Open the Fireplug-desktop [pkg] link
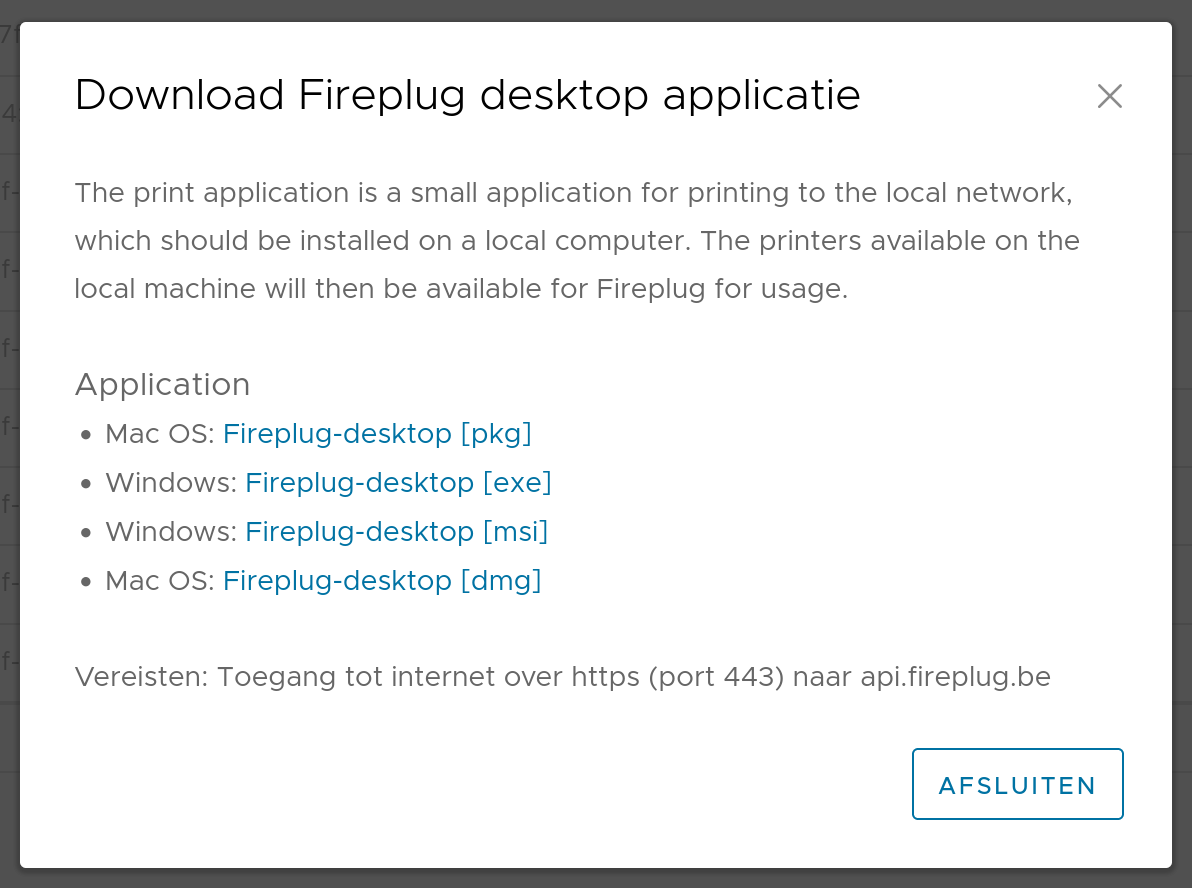1192x888 pixels. 377,434
